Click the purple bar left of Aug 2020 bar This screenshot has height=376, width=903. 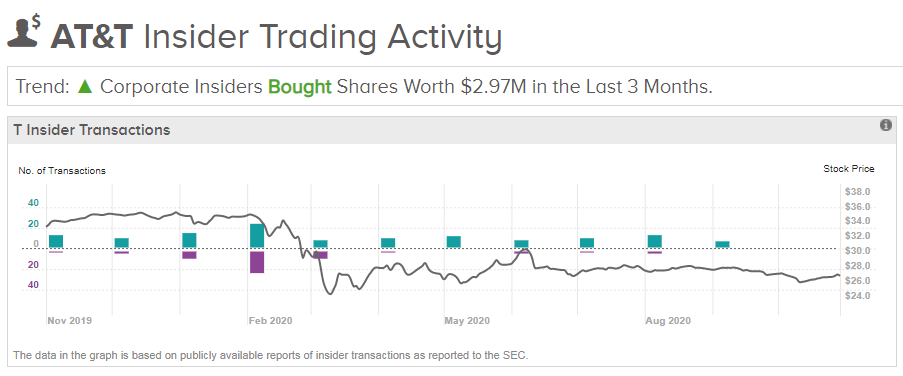tap(587, 252)
